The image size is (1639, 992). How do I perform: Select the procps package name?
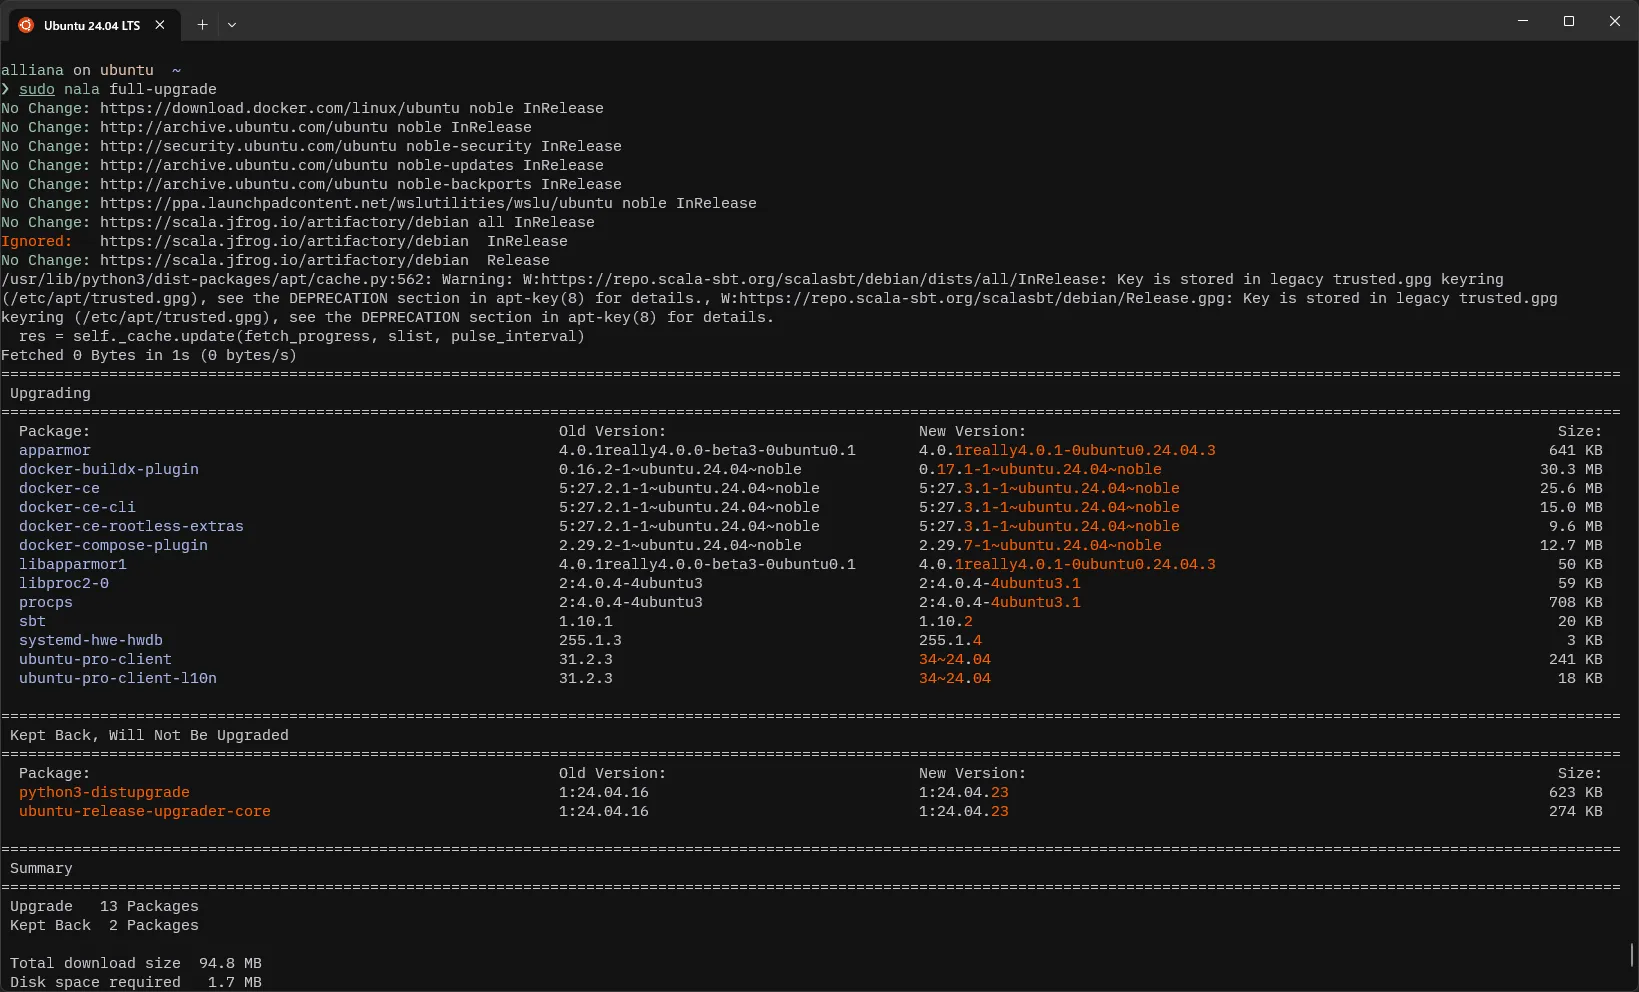pyautogui.click(x=46, y=602)
